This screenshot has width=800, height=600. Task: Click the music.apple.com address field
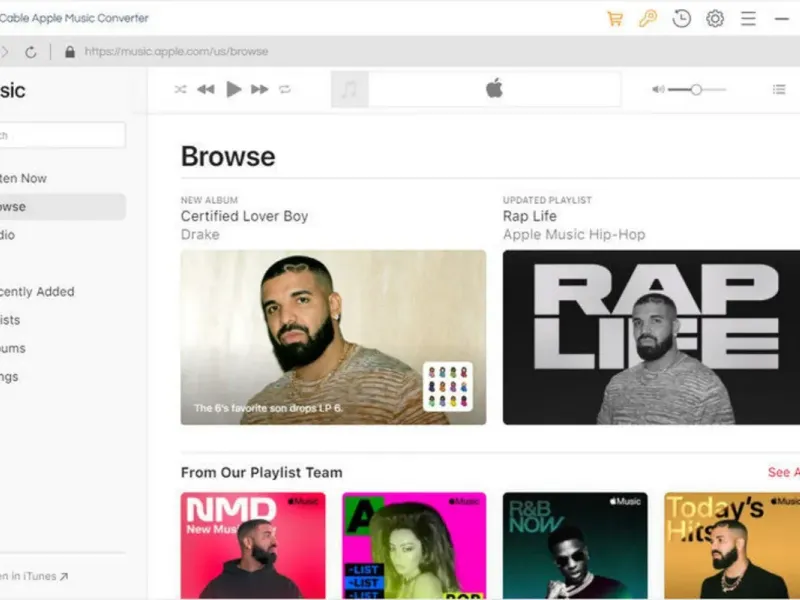tap(176, 52)
